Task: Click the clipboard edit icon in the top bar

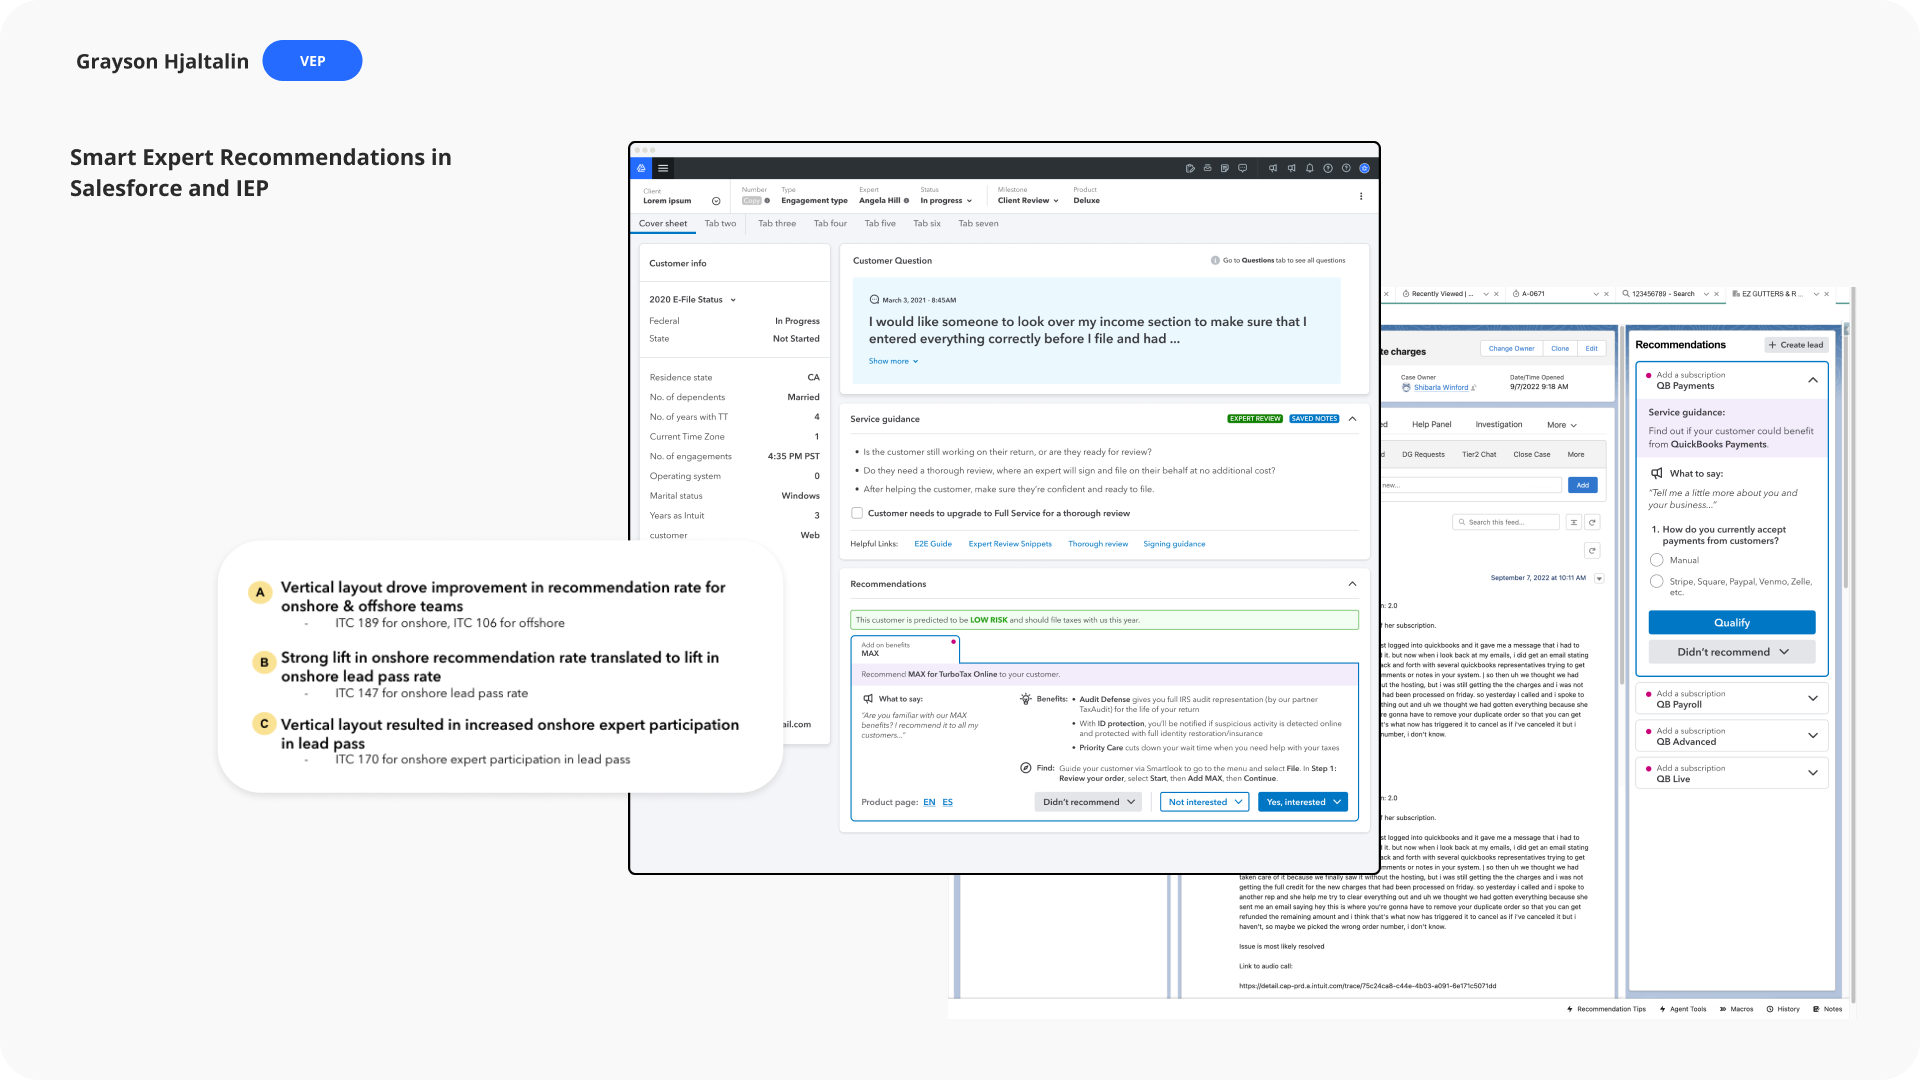Action: coord(1190,168)
